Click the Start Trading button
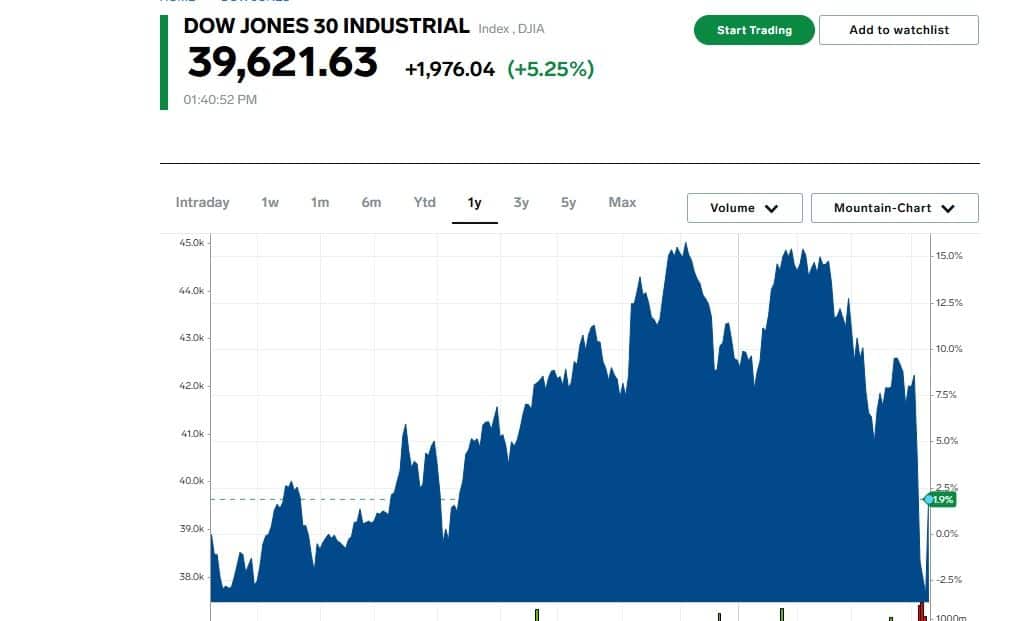Viewport: 1034px width, 621px height. [x=754, y=30]
